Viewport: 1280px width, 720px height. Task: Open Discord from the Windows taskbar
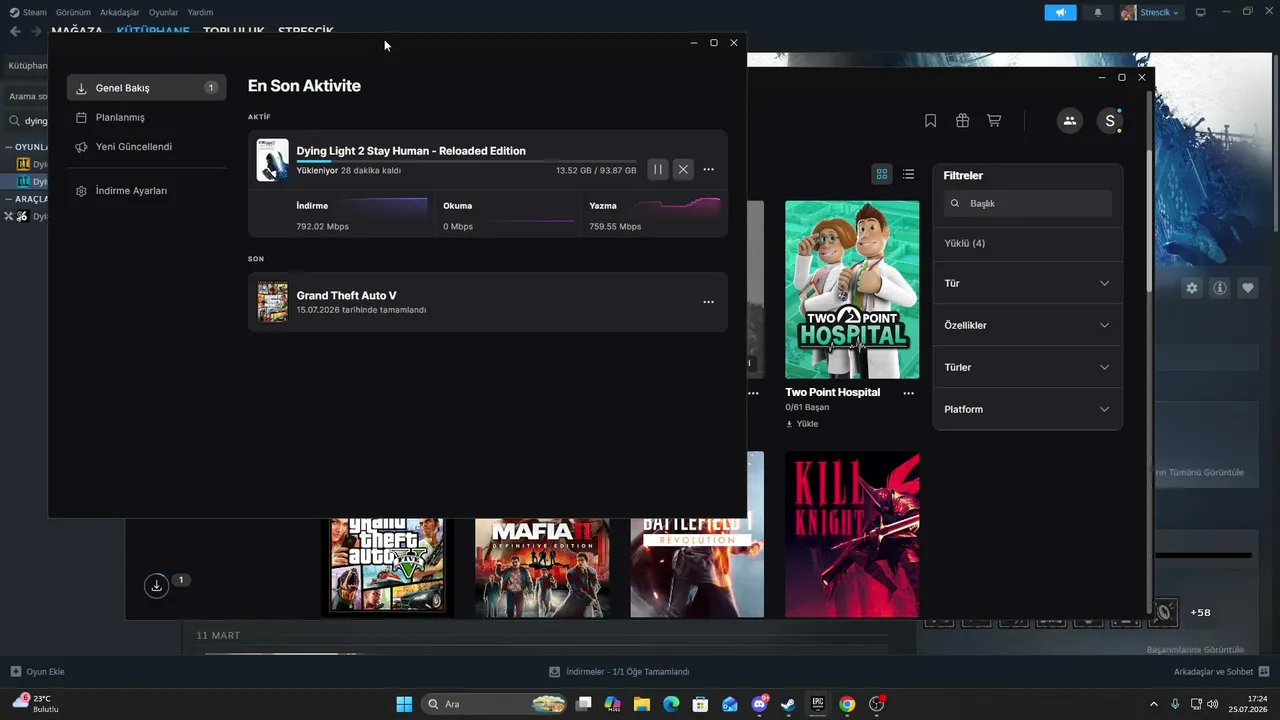tap(759, 704)
